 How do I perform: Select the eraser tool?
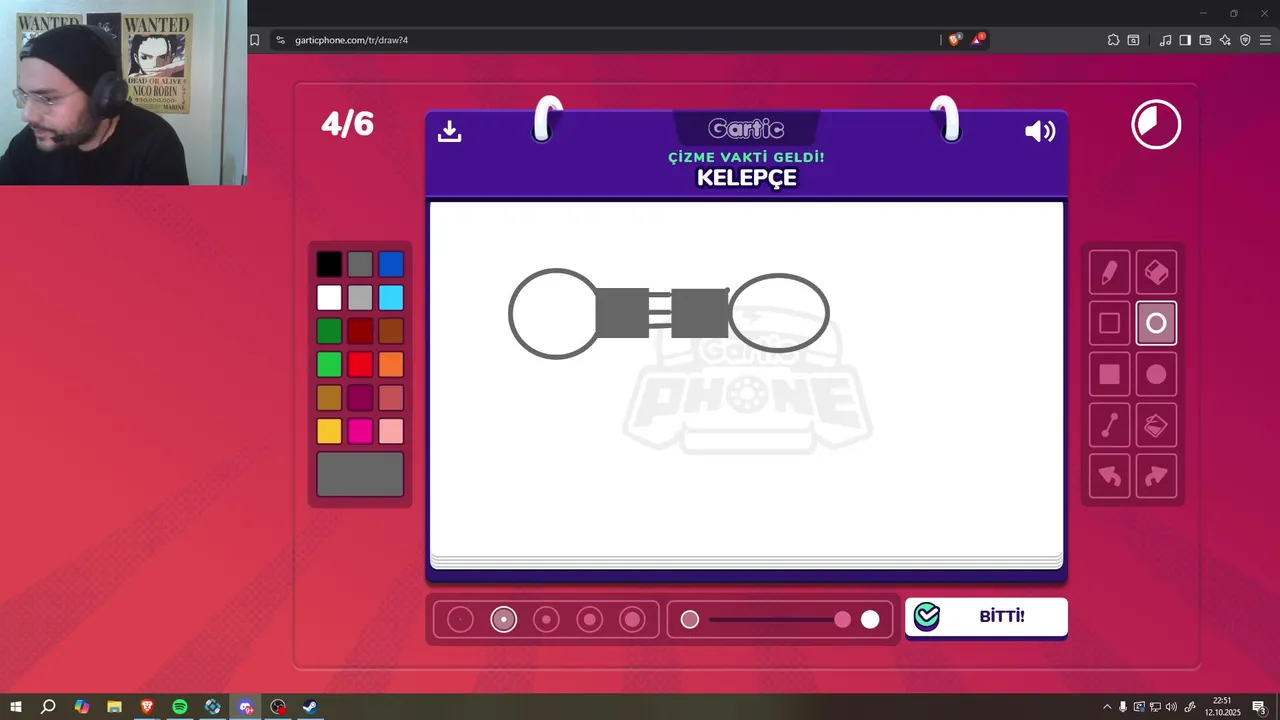tap(1156, 272)
